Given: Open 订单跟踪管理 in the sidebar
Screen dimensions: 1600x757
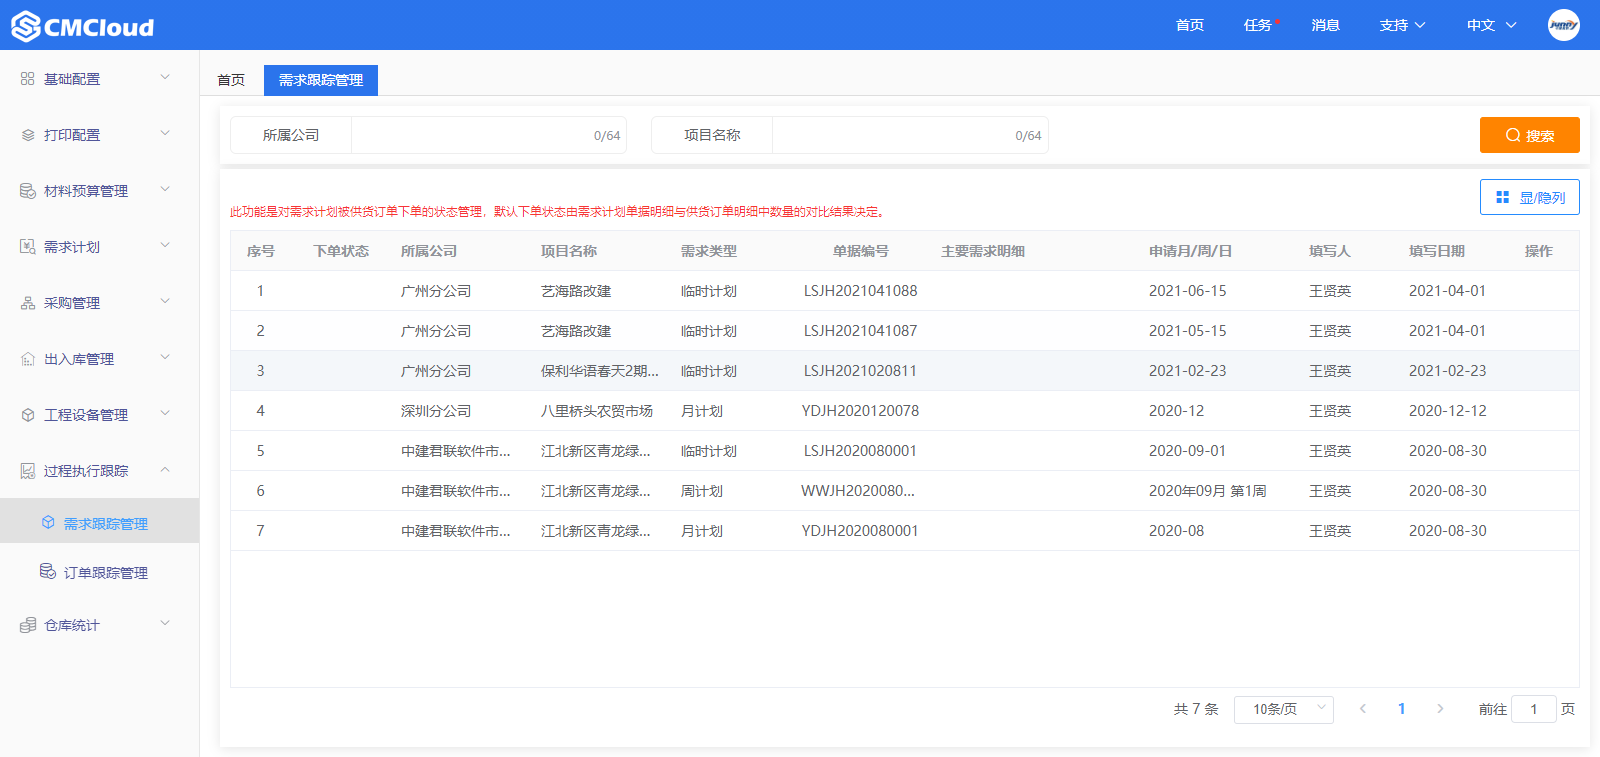Looking at the screenshot, I should pyautogui.click(x=99, y=572).
